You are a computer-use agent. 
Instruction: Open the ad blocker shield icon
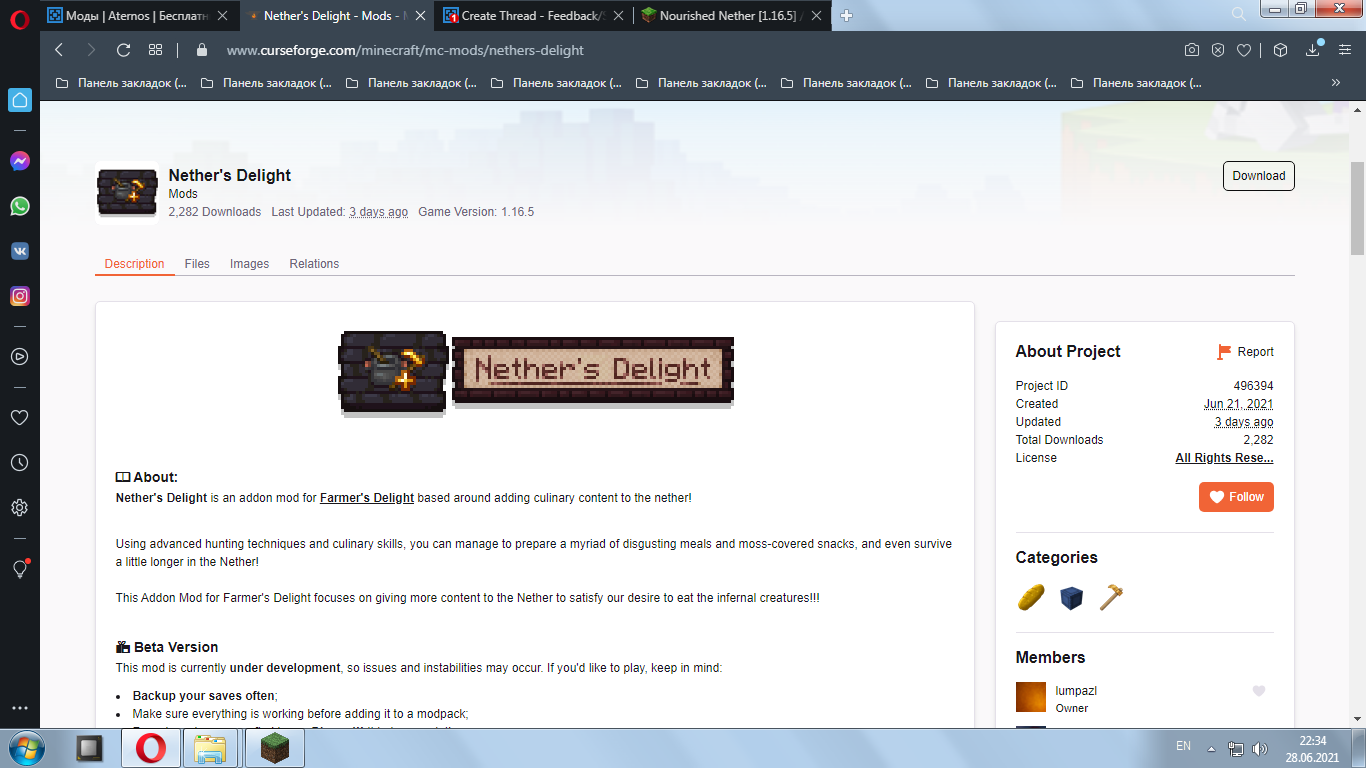pos(1218,50)
